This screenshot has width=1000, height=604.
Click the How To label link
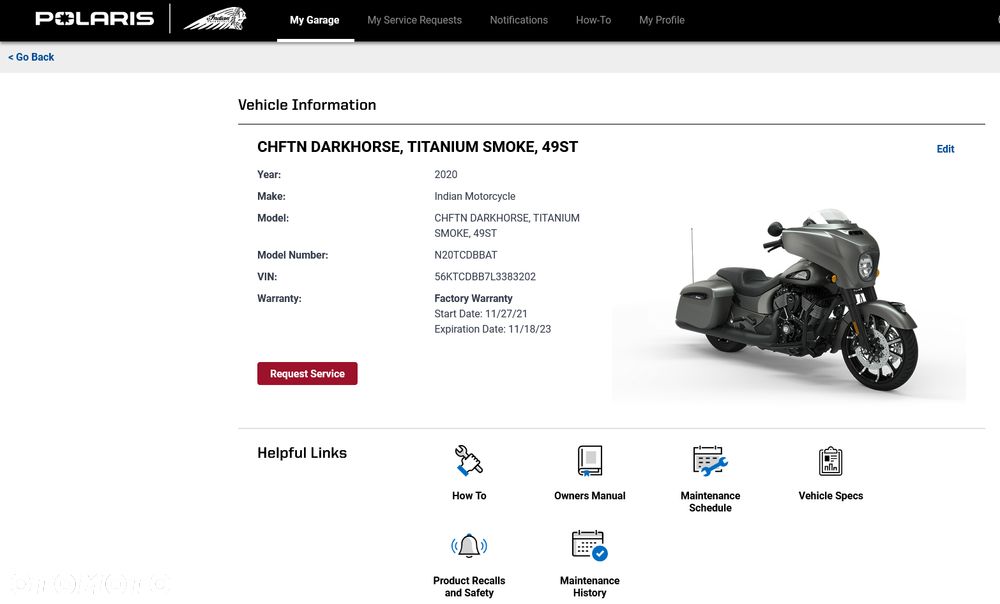[469, 496]
